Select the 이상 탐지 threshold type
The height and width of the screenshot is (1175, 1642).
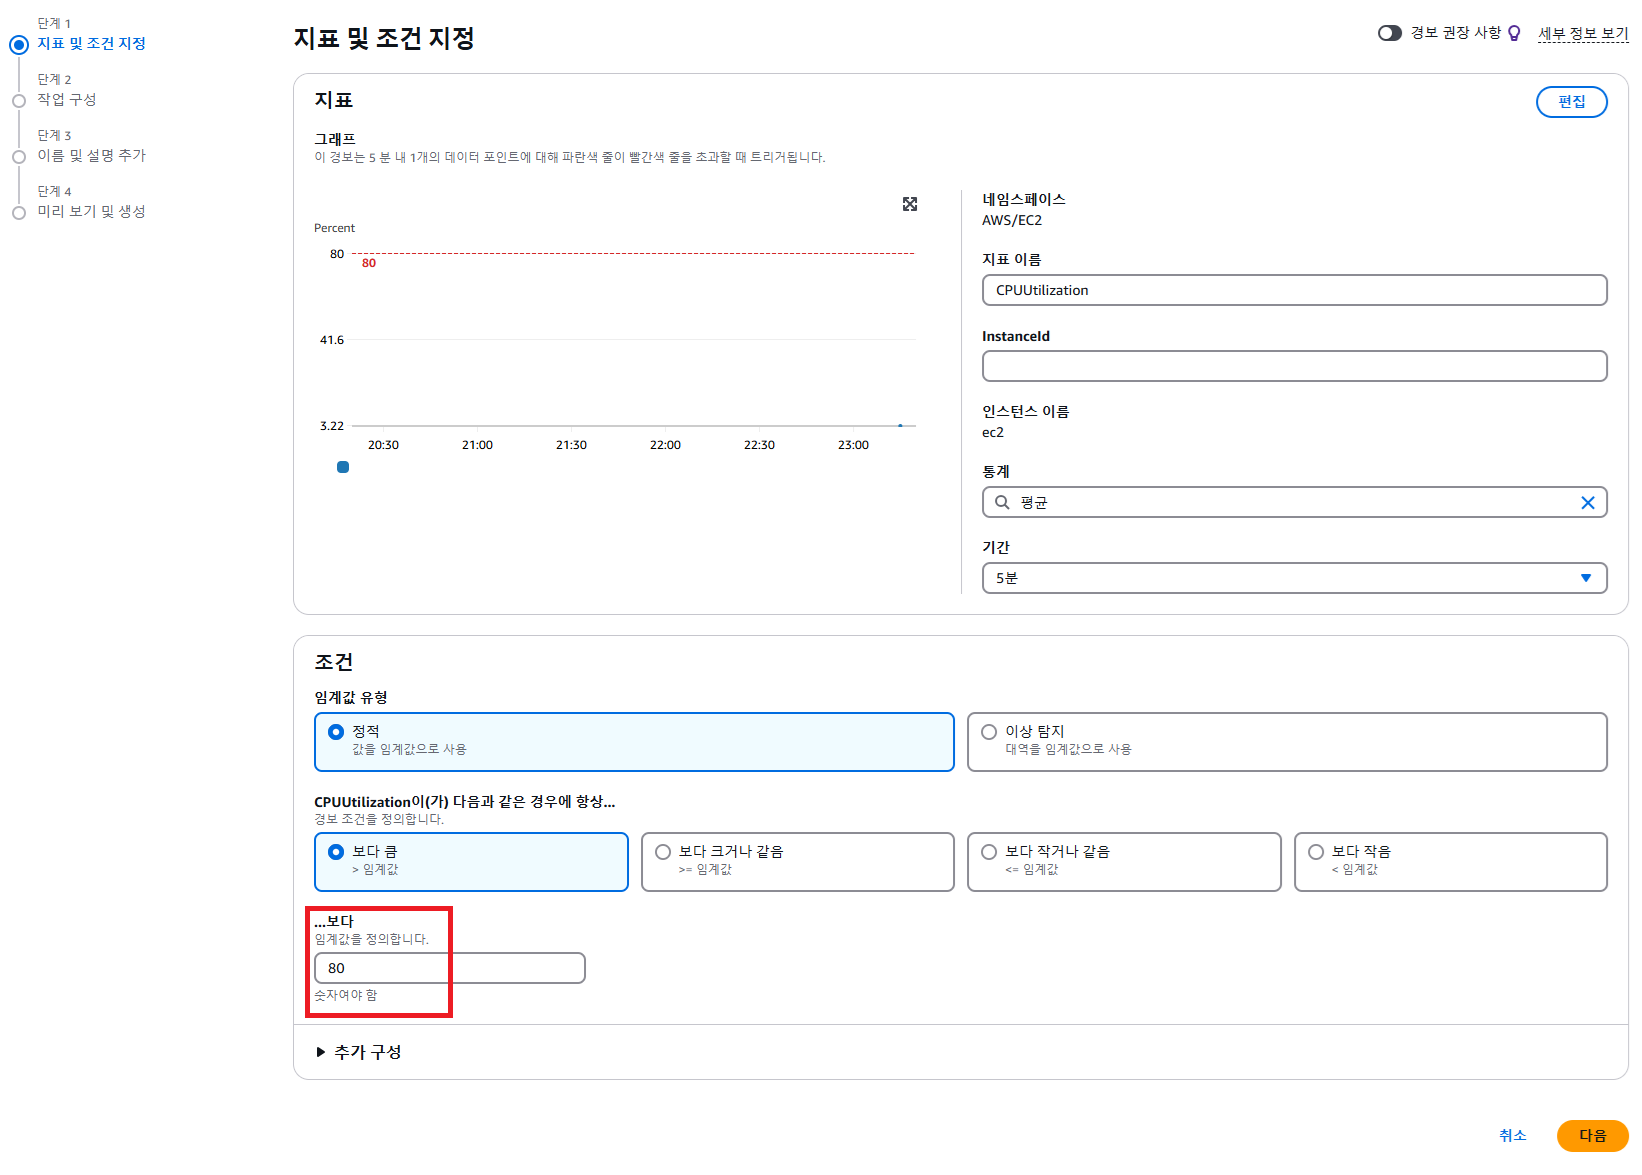1287,742
